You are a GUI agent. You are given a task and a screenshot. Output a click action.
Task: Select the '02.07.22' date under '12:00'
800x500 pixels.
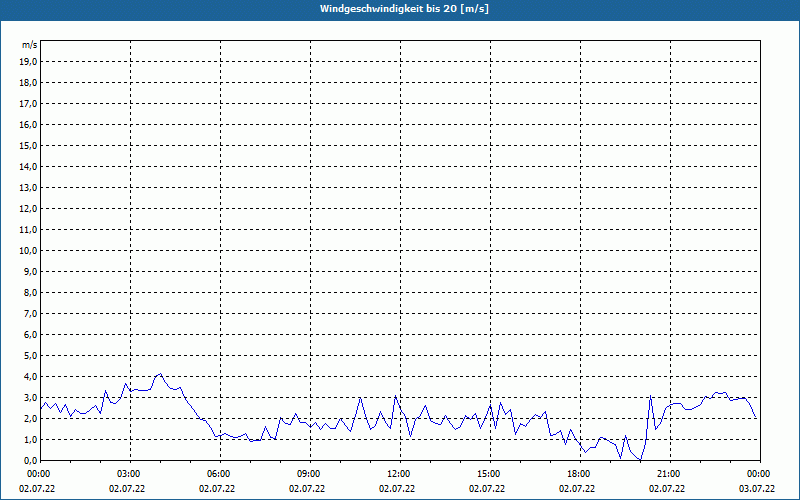point(397,489)
